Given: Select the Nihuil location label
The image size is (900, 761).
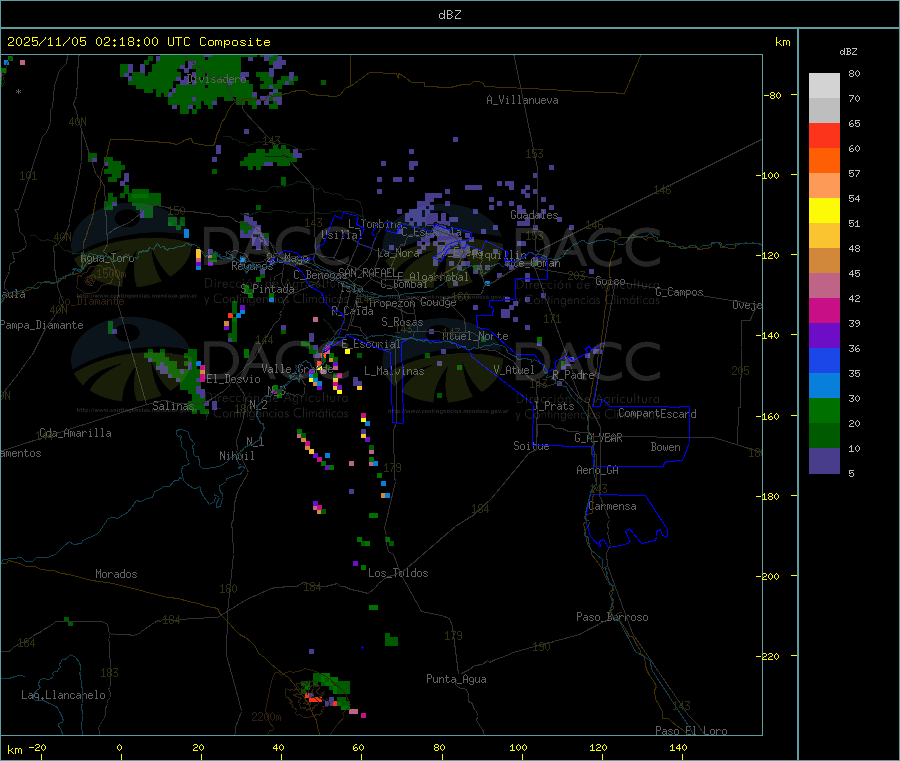Looking at the screenshot, I should pyautogui.click(x=237, y=456).
